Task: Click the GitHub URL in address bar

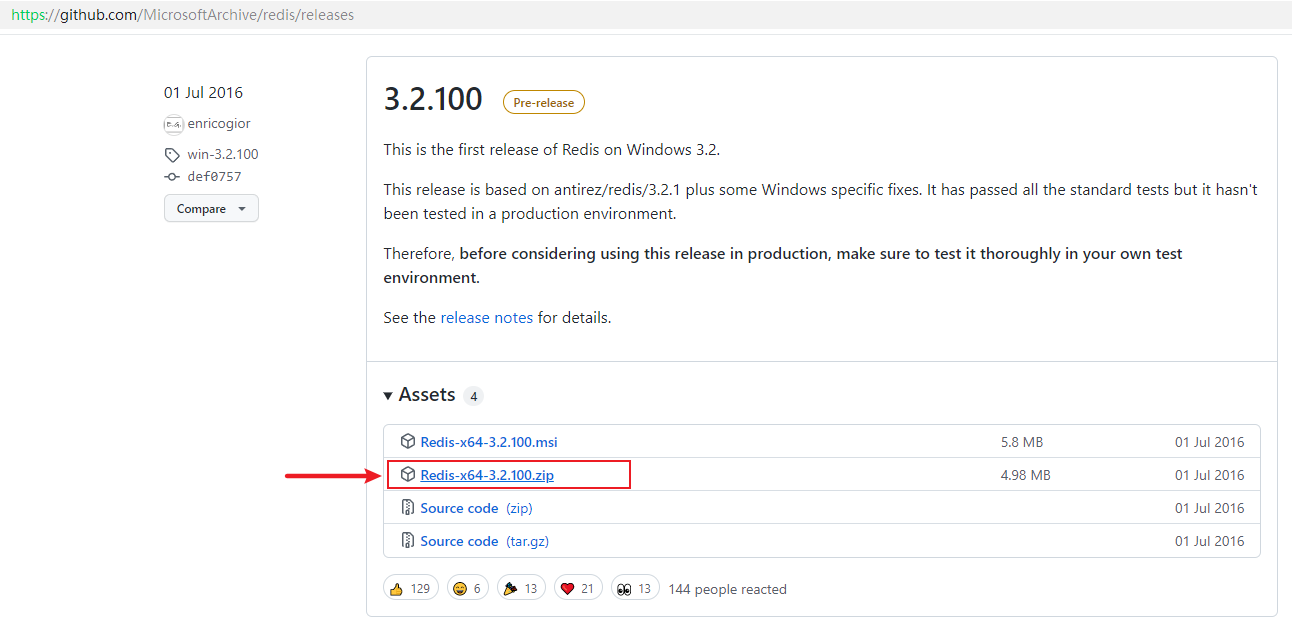Action: tap(182, 15)
